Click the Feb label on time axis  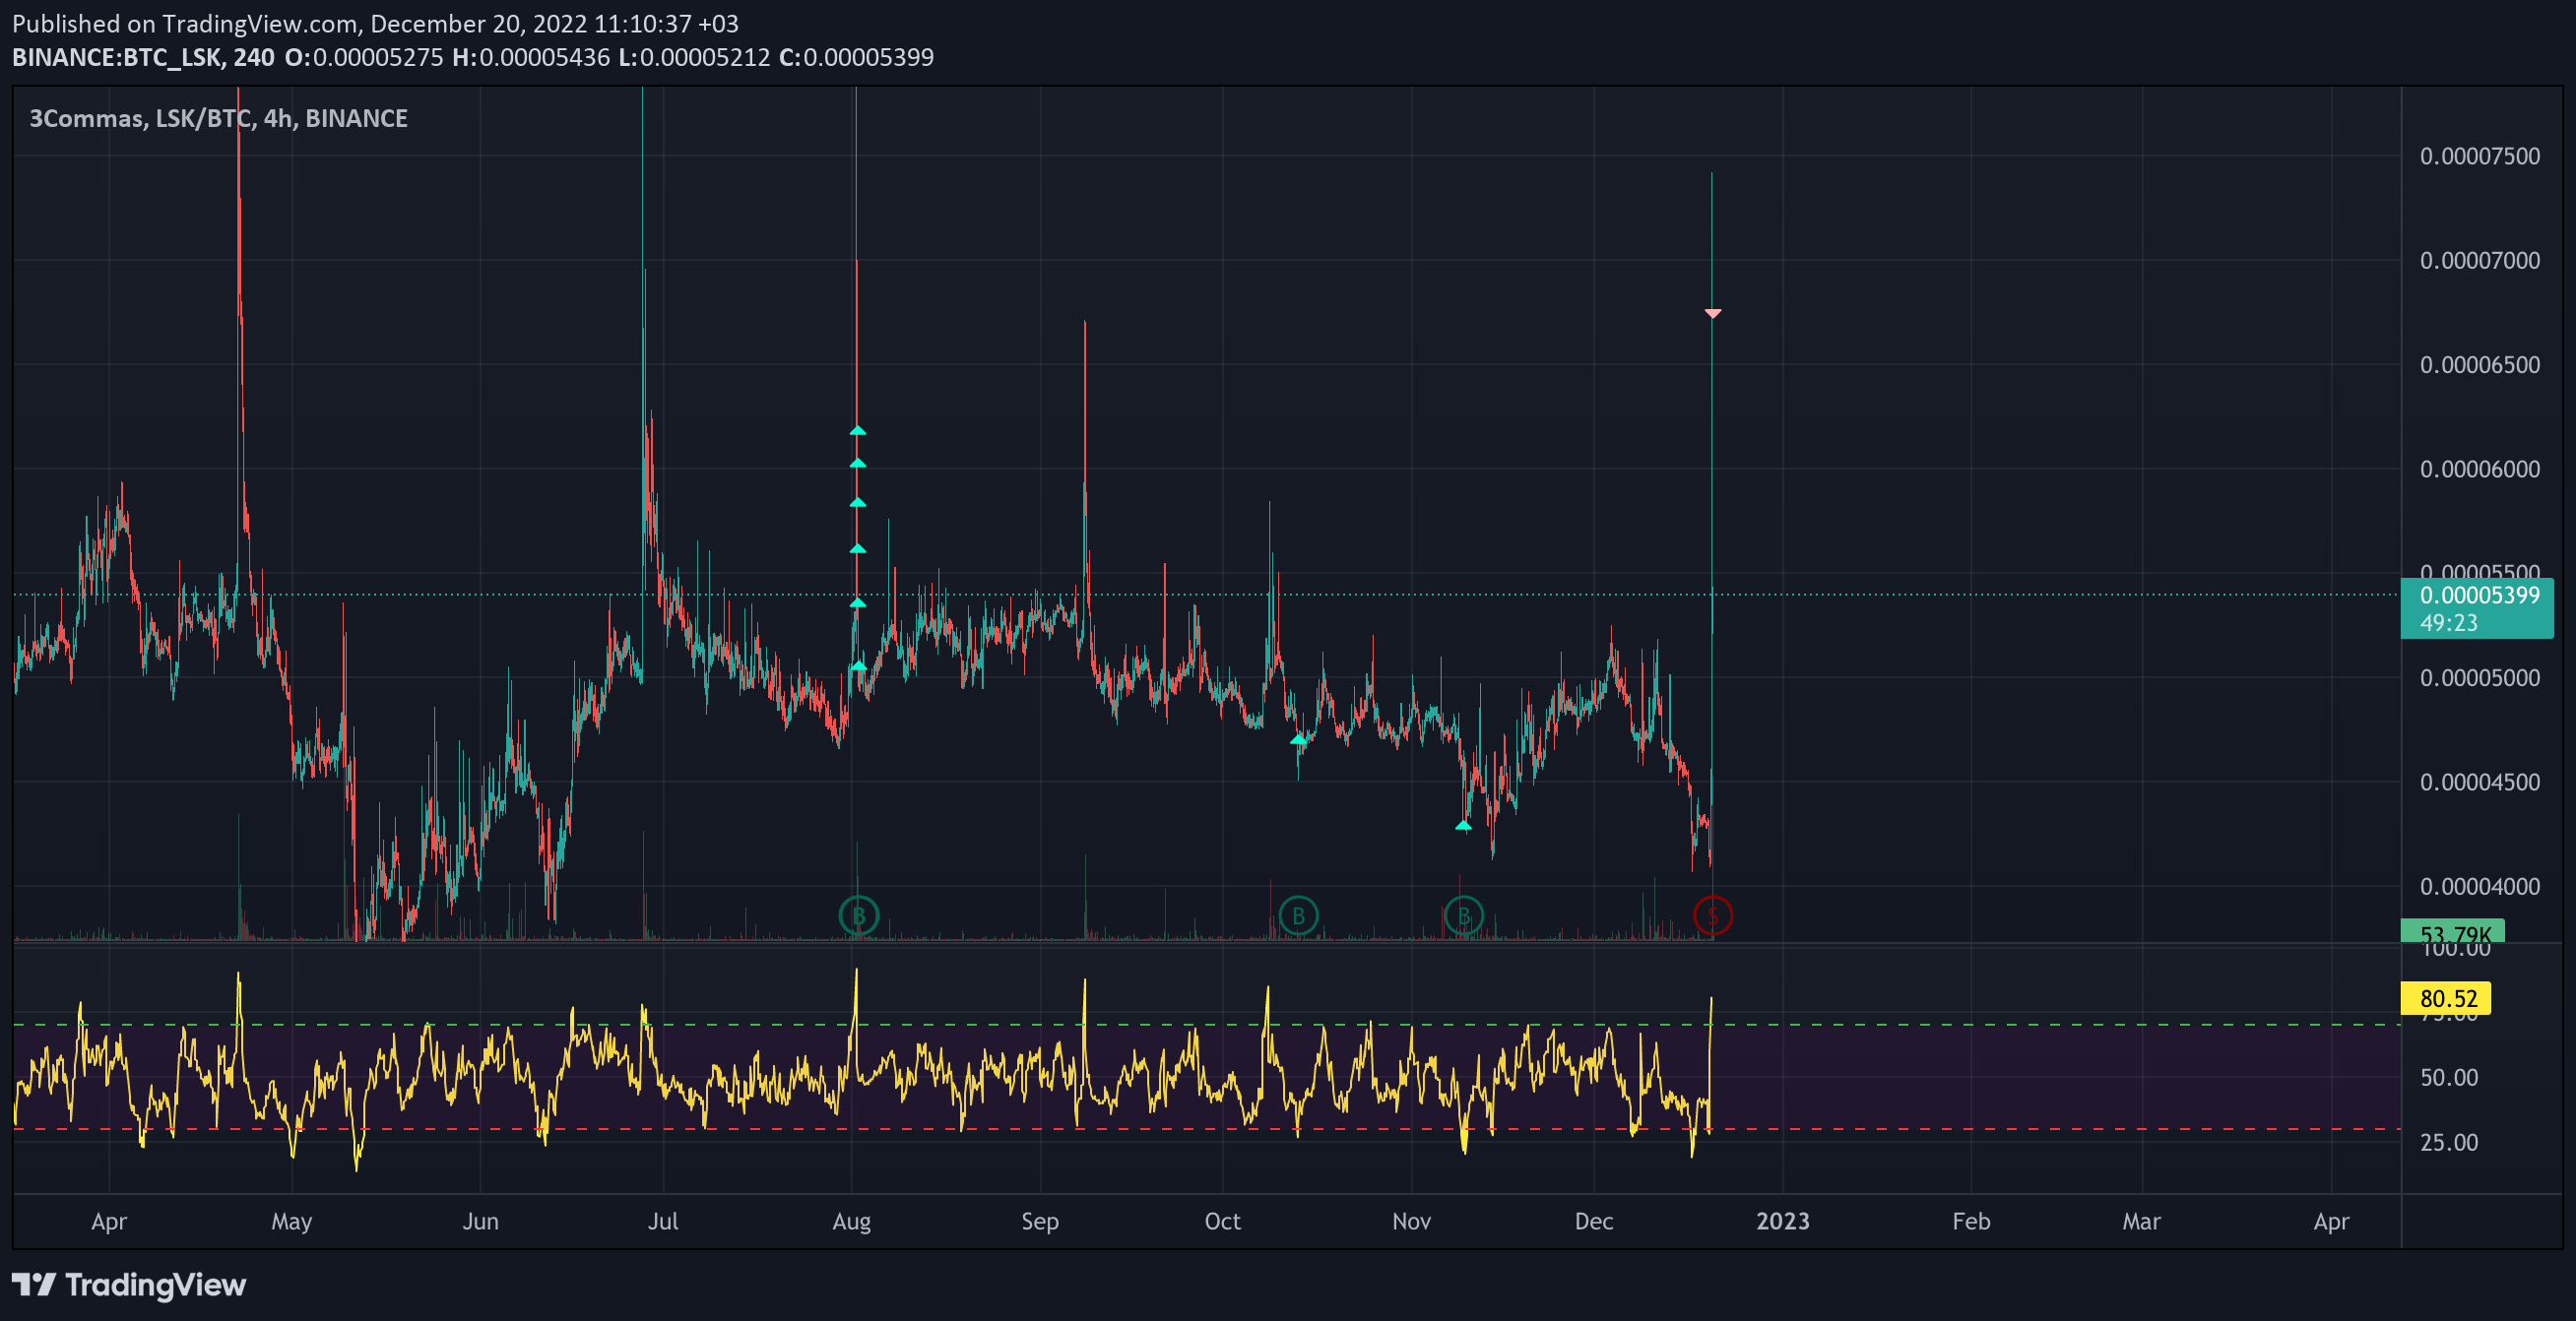pyautogui.click(x=1971, y=1221)
